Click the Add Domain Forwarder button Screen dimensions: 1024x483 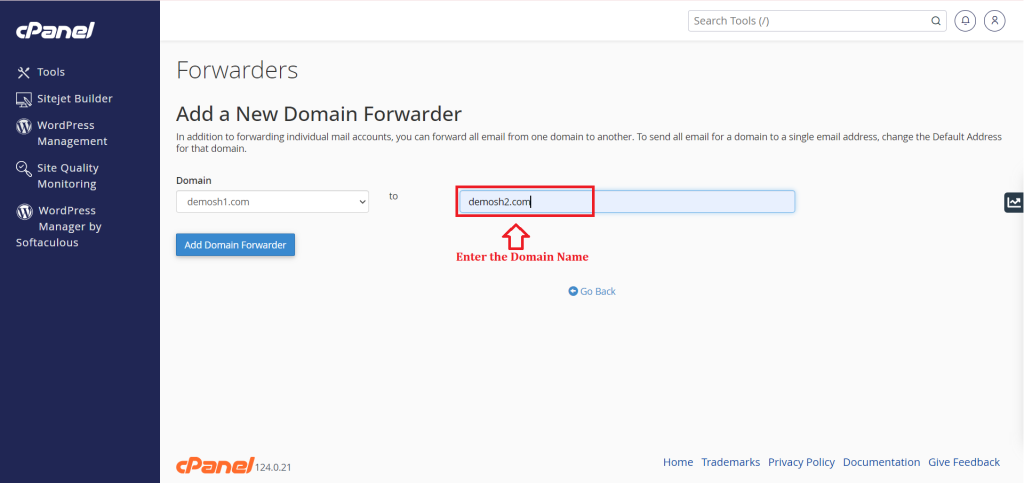(235, 245)
